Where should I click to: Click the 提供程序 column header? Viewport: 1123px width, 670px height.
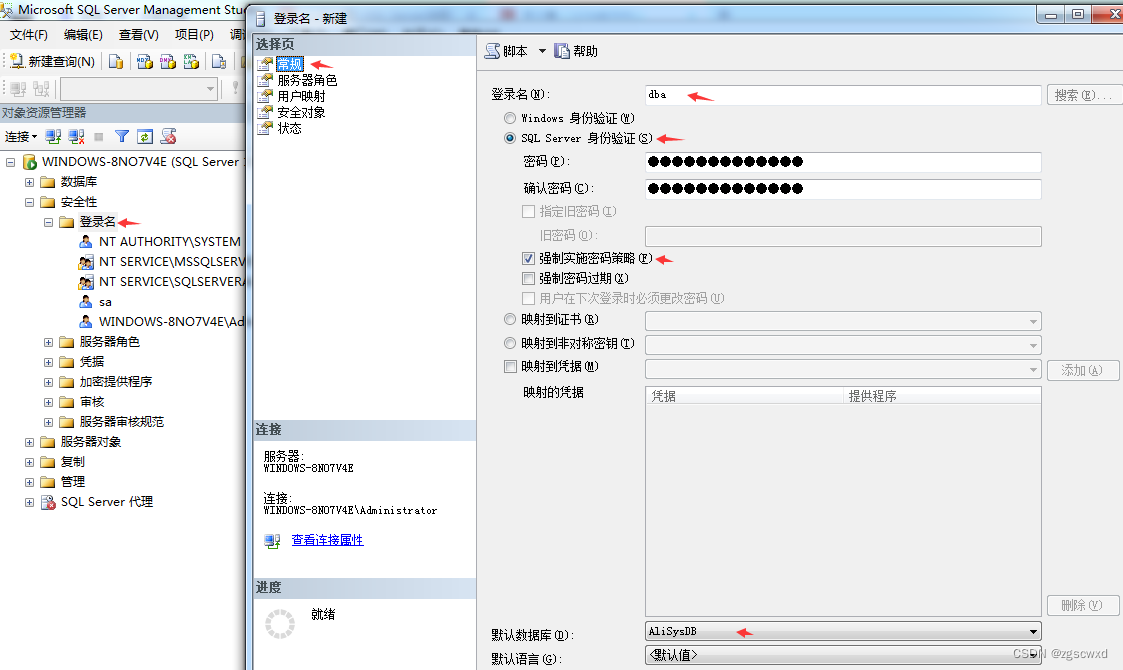click(942, 396)
